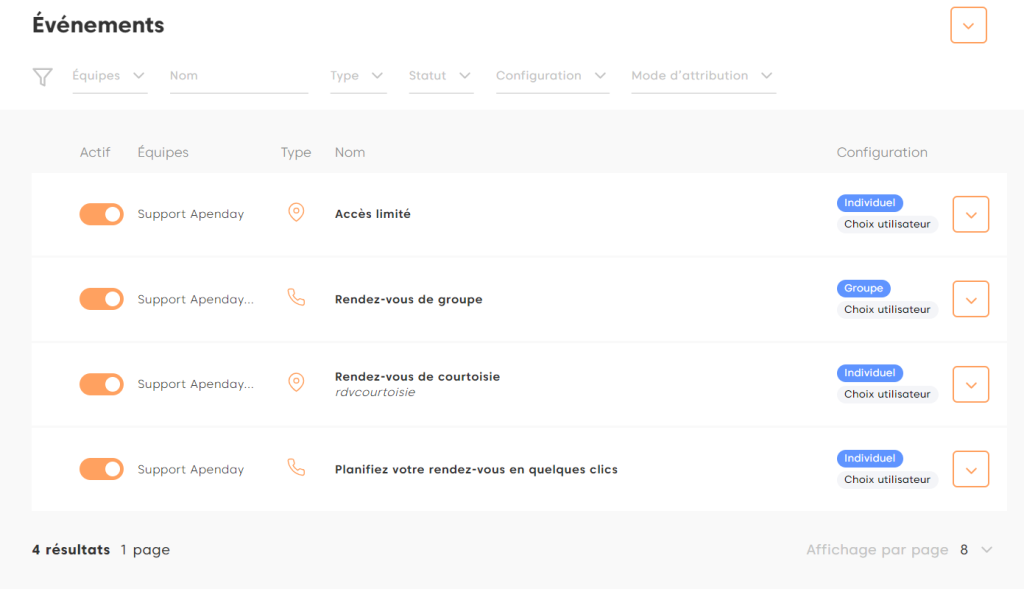Expand the Statut filter dropdown
The image size is (1024, 589).
tap(440, 76)
